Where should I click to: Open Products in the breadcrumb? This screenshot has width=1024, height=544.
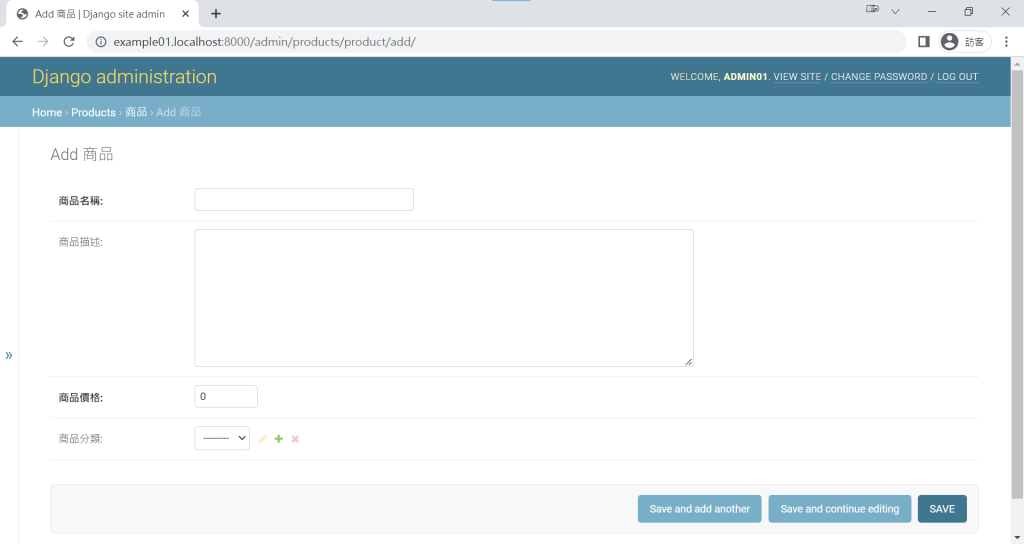[x=93, y=112]
